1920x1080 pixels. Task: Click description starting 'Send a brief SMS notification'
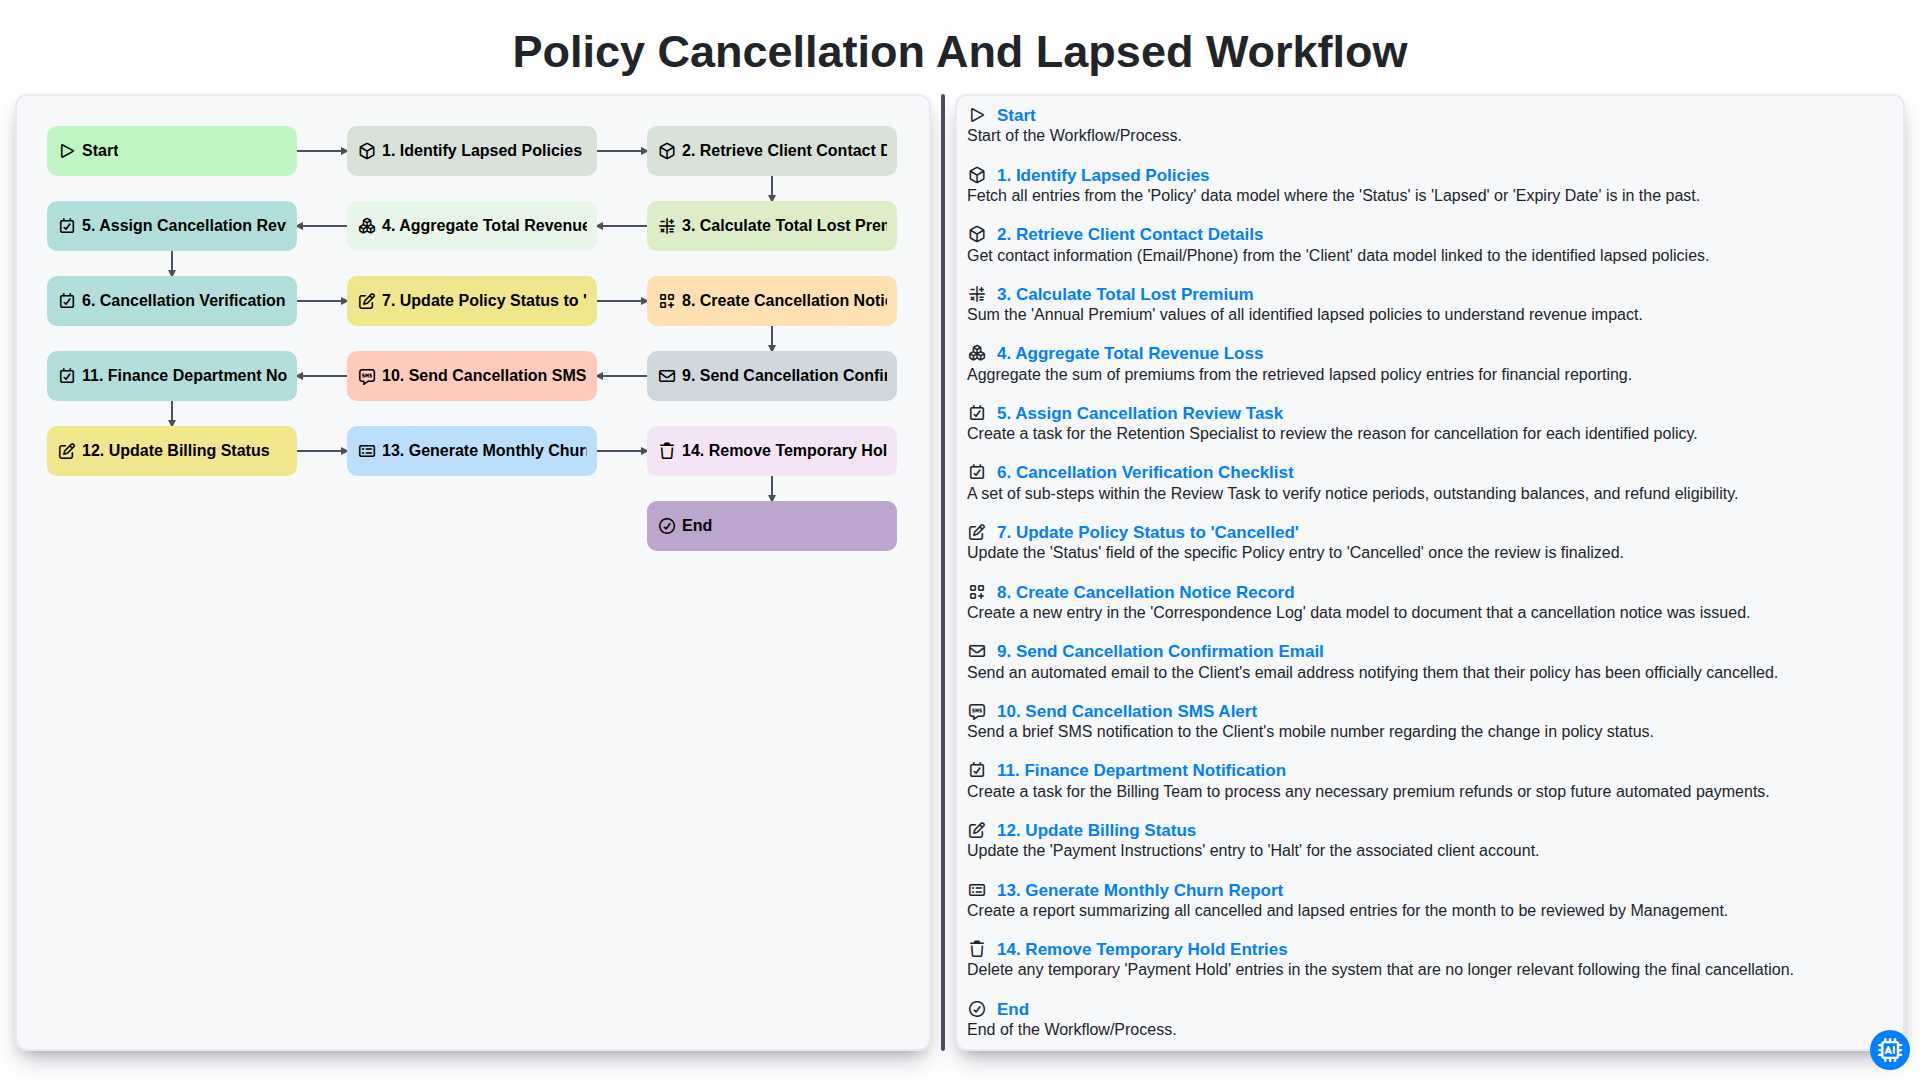1310,732
